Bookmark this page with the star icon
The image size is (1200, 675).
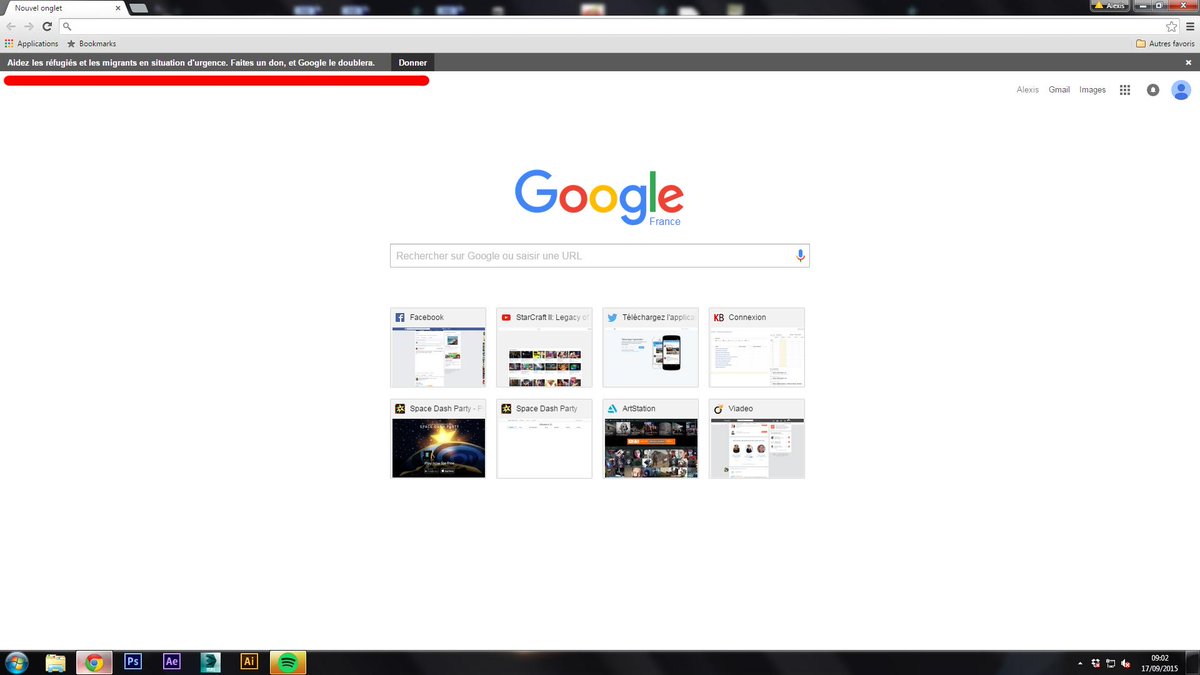click(1172, 26)
